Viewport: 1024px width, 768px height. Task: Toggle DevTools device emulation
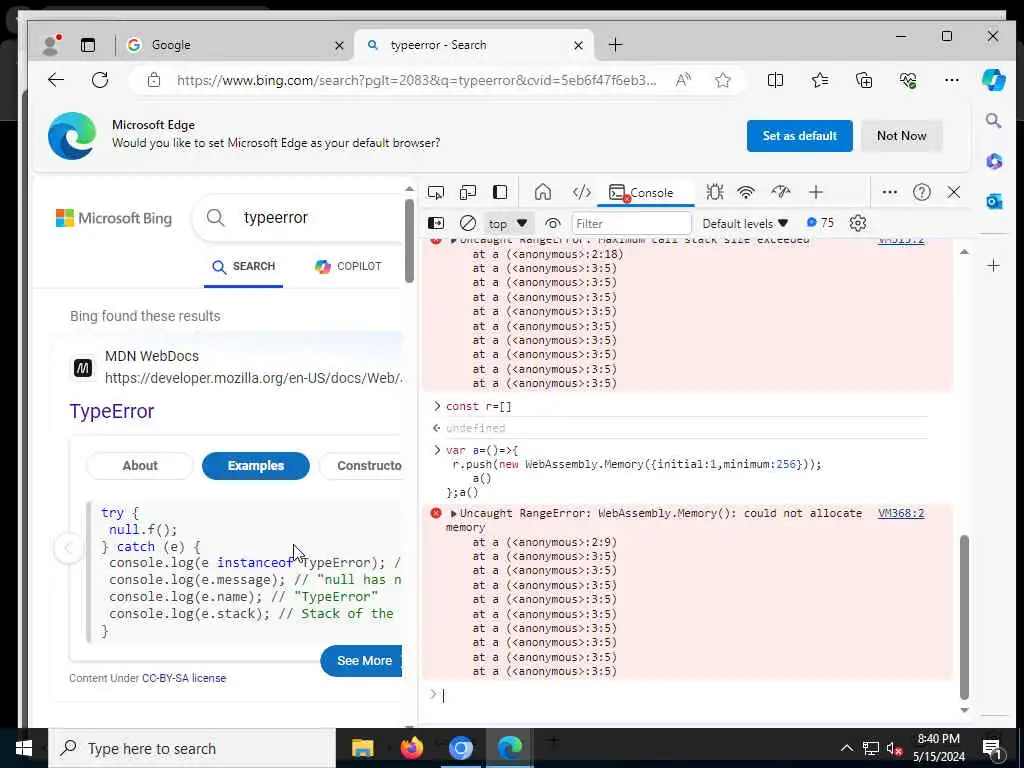[x=468, y=193]
